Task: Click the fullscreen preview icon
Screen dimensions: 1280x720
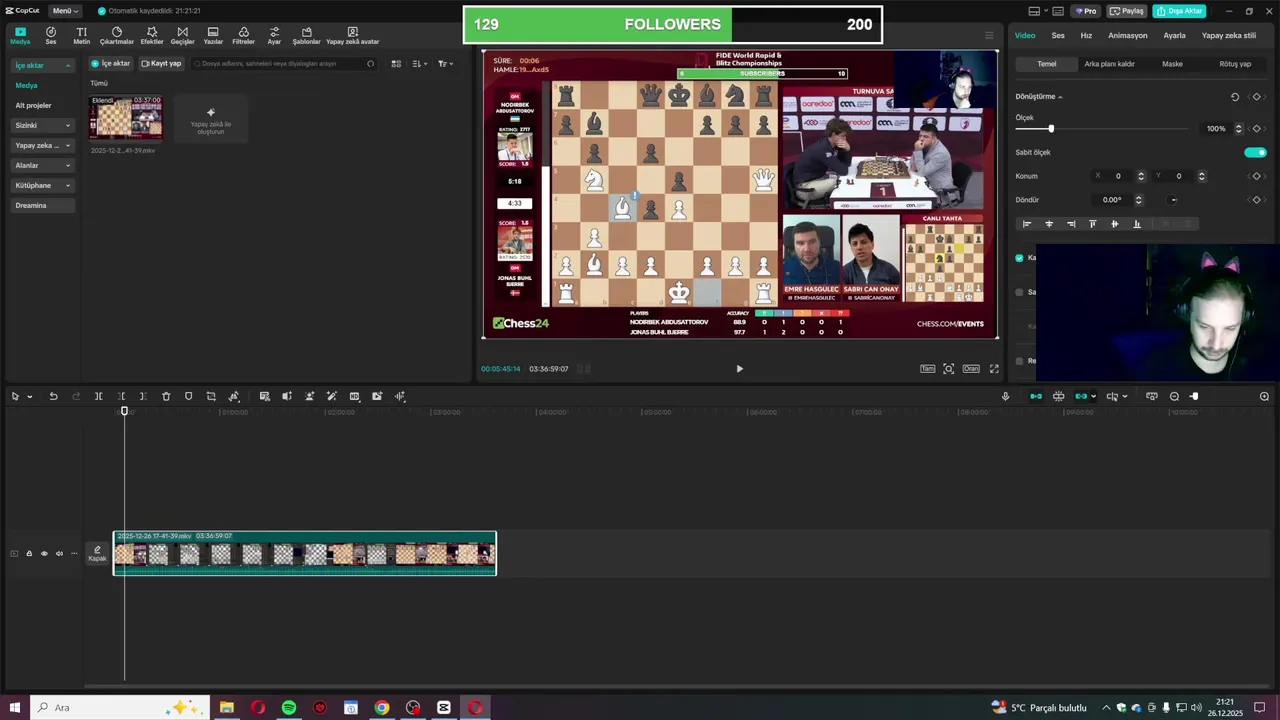Action: click(994, 369)
